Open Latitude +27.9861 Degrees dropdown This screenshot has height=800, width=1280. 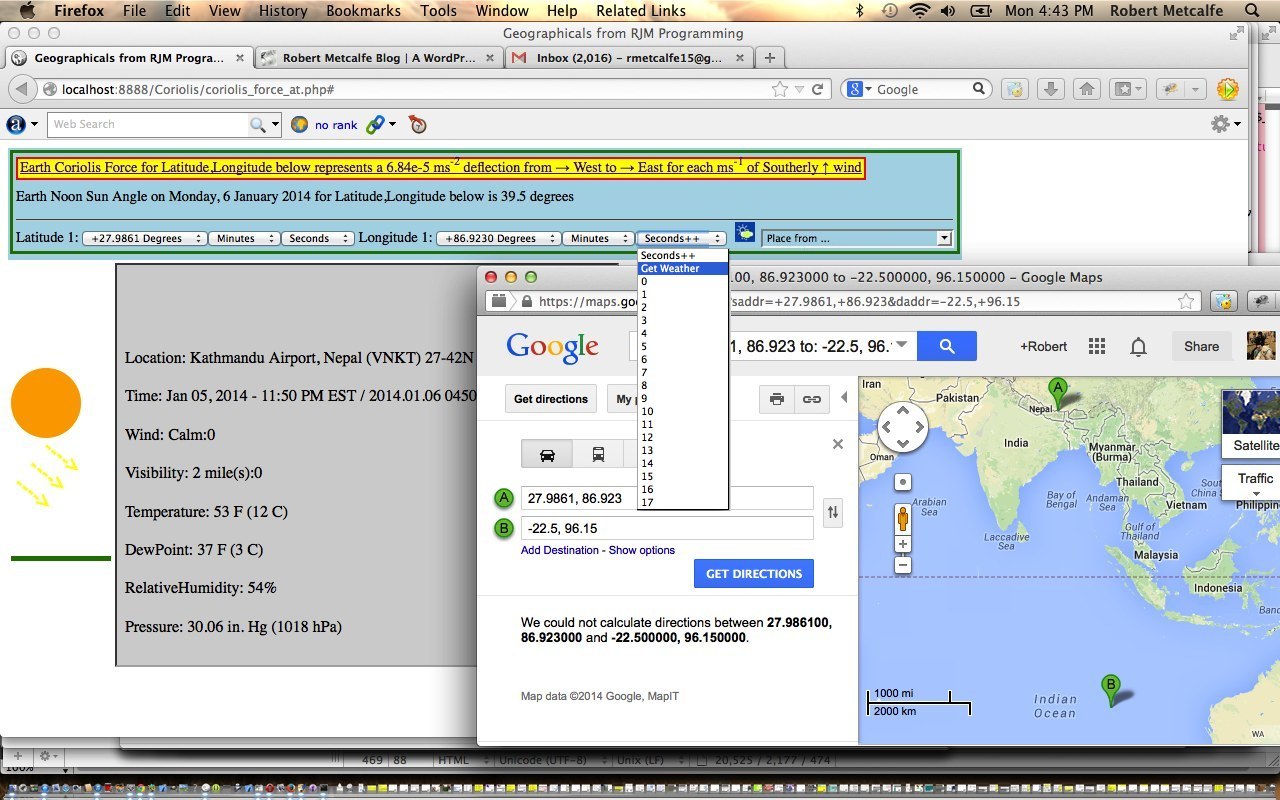[144, 238]
